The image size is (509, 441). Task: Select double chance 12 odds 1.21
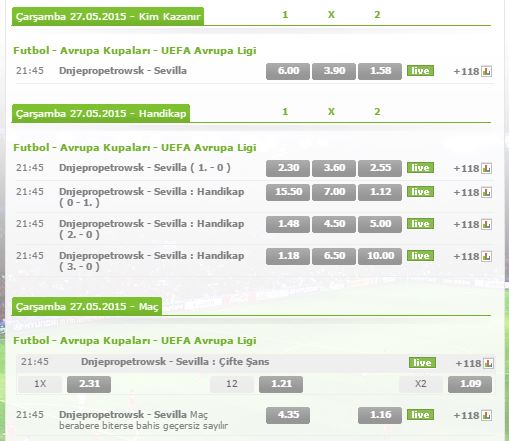tap(281, 384)
